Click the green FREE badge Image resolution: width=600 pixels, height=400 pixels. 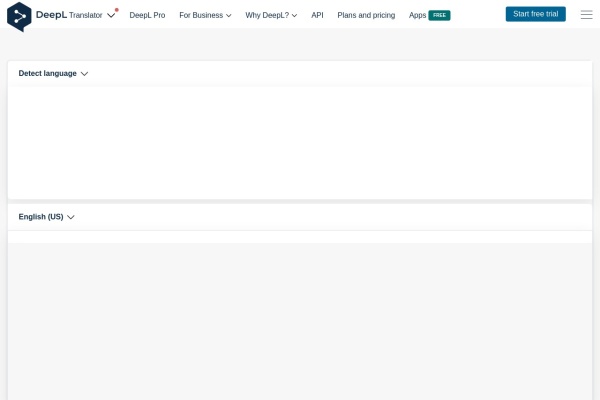(439, 16)
